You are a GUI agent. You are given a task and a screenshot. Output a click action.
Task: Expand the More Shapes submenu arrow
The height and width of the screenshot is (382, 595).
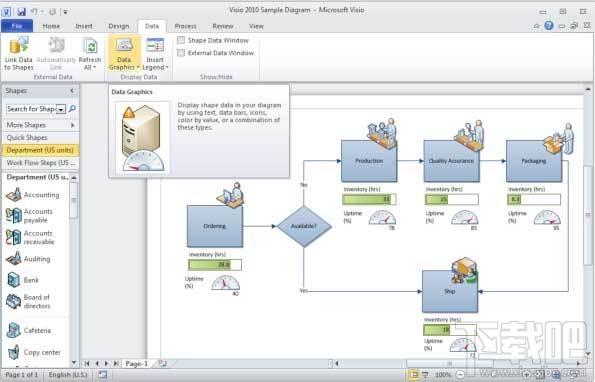point(72,125)
